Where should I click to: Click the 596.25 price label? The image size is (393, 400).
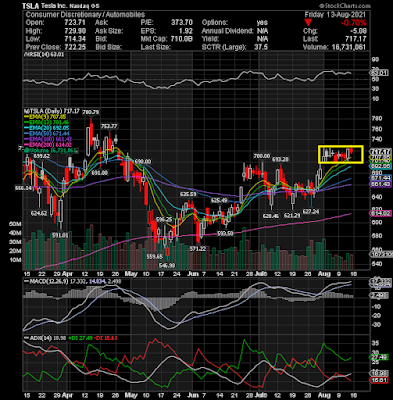pyautogui.click(x=164, y=220)
